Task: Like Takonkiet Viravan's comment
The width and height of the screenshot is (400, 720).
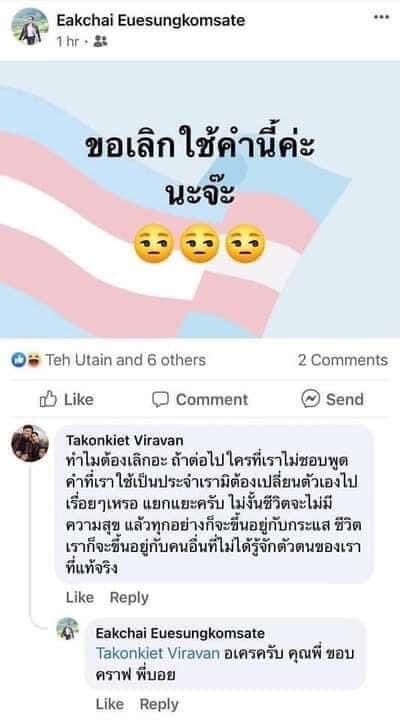Action: pyautogui.click(x=79, y=597)
